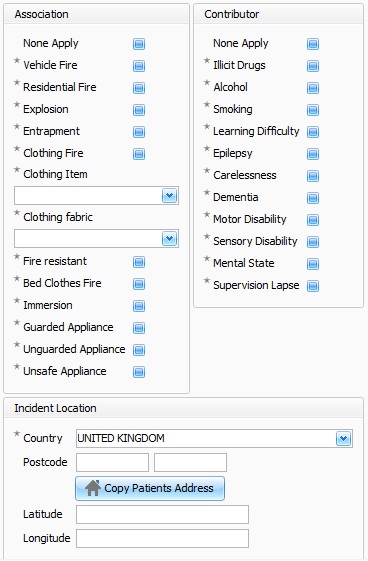
Task: Click the Incident Location panel header
Action: coord(183,408)
